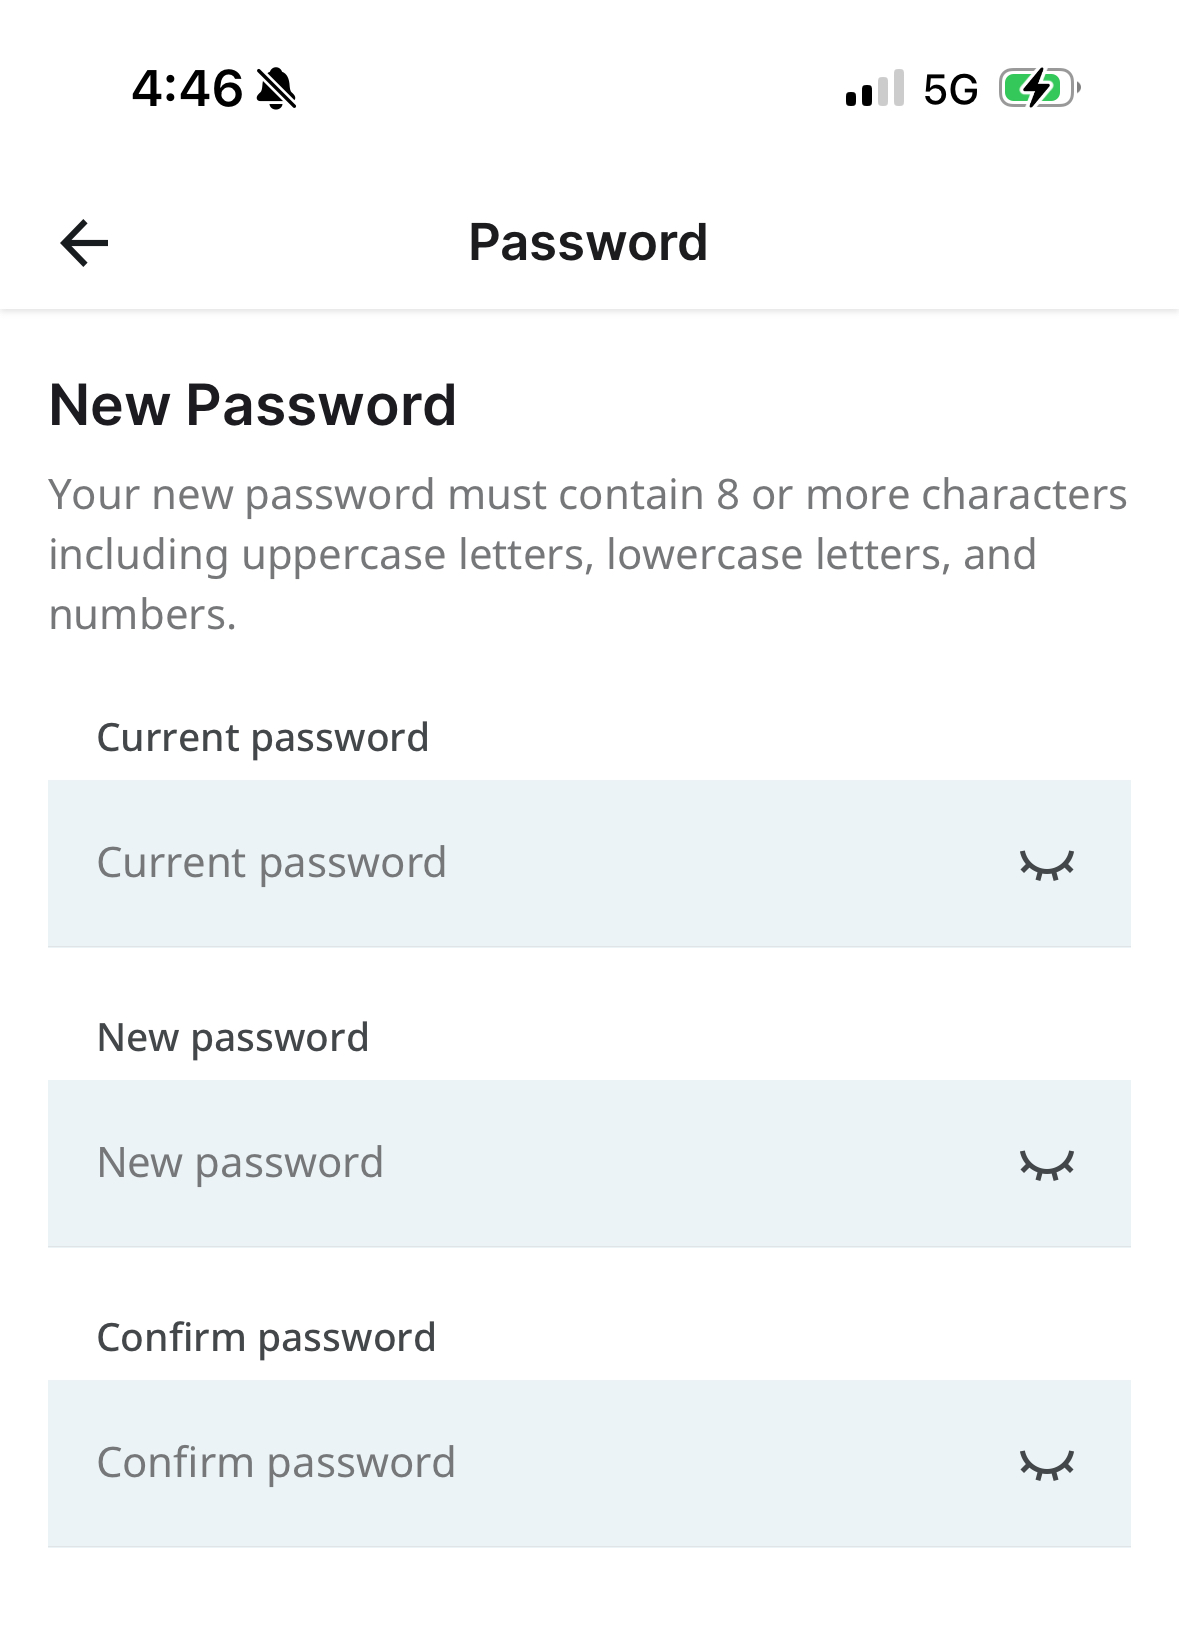The height and width of the screenshot is (1638, 1179).
Task: Tap the Password page title
Action: point(588,242)
